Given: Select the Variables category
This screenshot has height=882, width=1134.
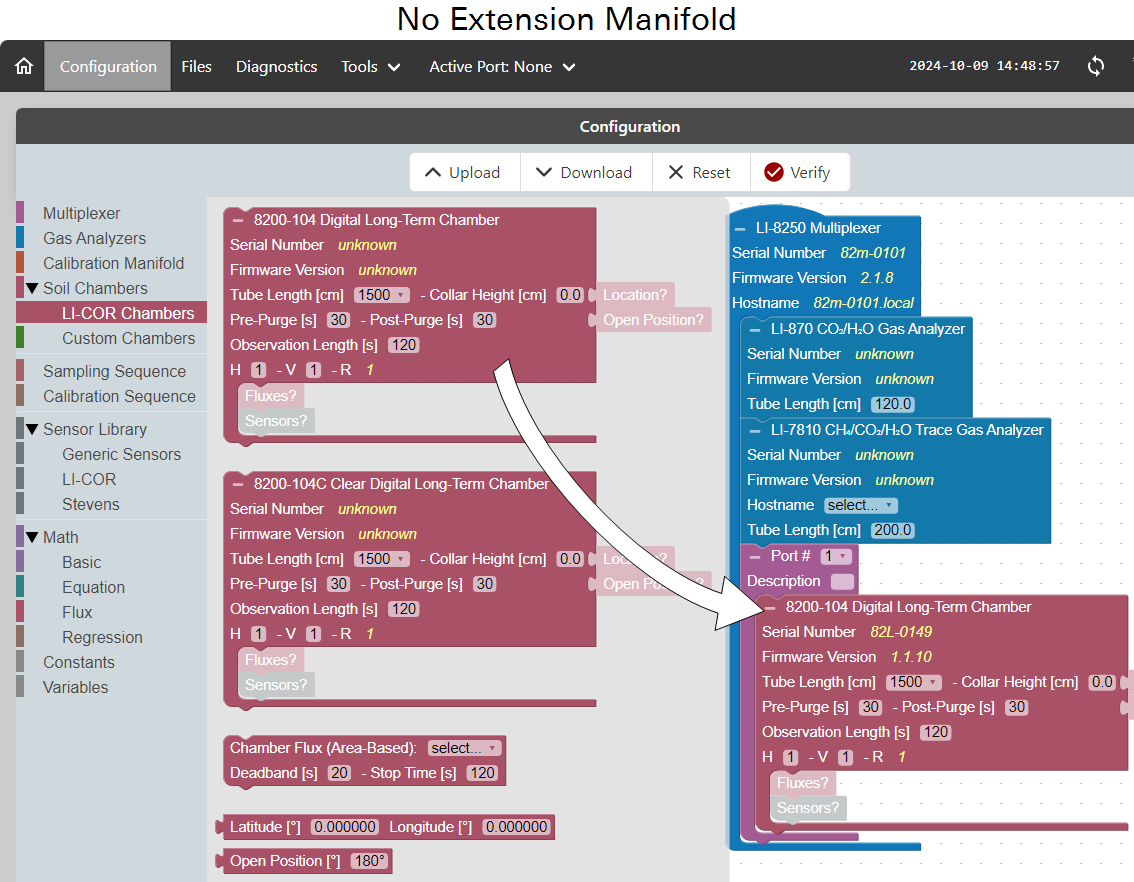Looking at the screenshot, I should click(75, 688).
